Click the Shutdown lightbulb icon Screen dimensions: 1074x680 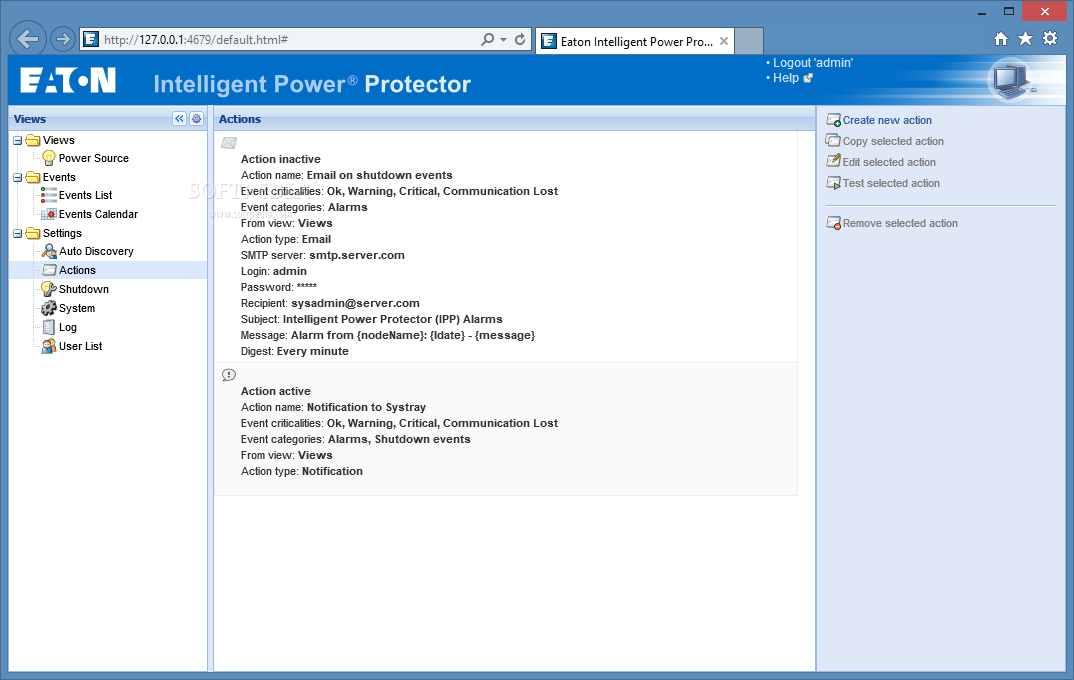tap(49, 289)
